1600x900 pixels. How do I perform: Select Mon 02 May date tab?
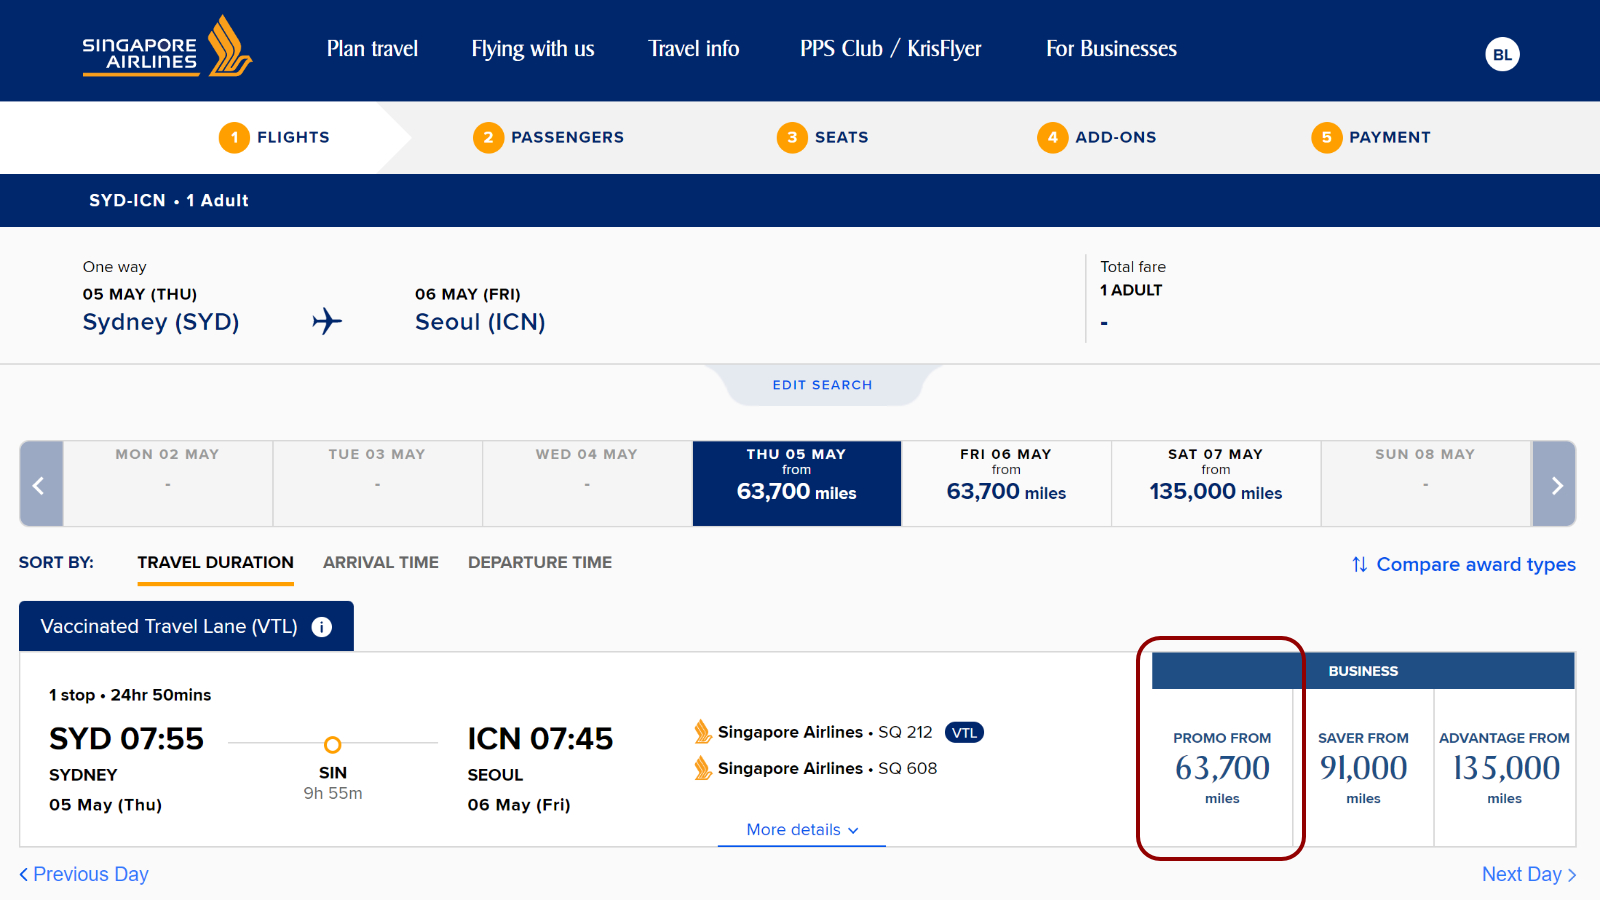click(x=168, y=484)
